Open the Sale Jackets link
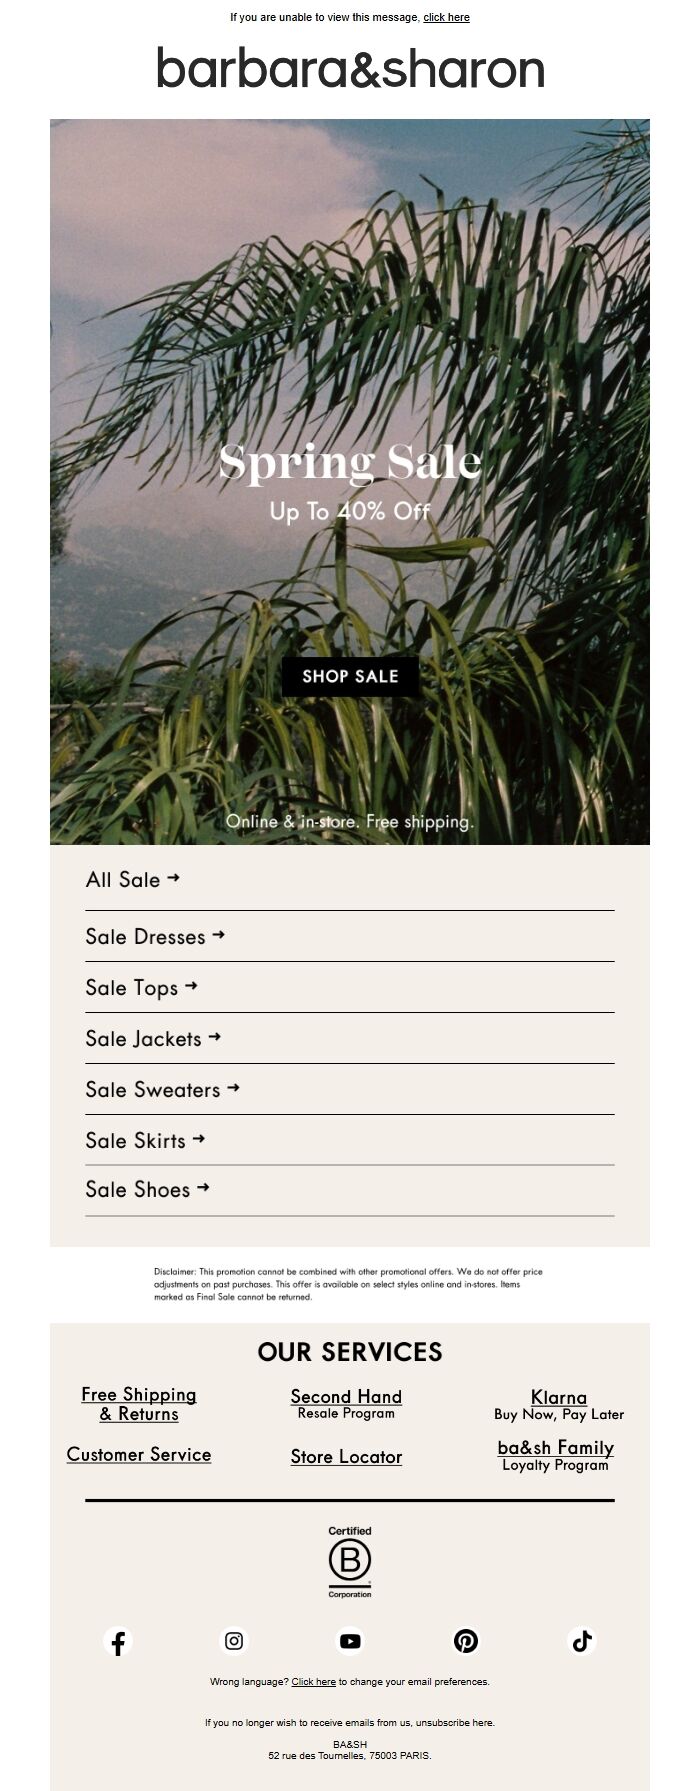This screenshot has width=700, height=1791. [143, 1039]
